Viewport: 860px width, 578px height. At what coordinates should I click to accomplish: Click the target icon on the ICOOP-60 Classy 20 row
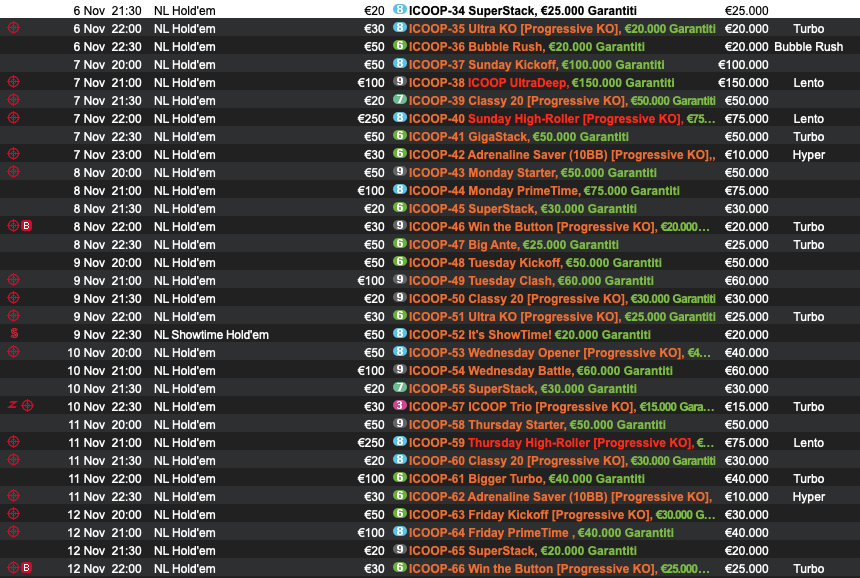pos(14,460)
